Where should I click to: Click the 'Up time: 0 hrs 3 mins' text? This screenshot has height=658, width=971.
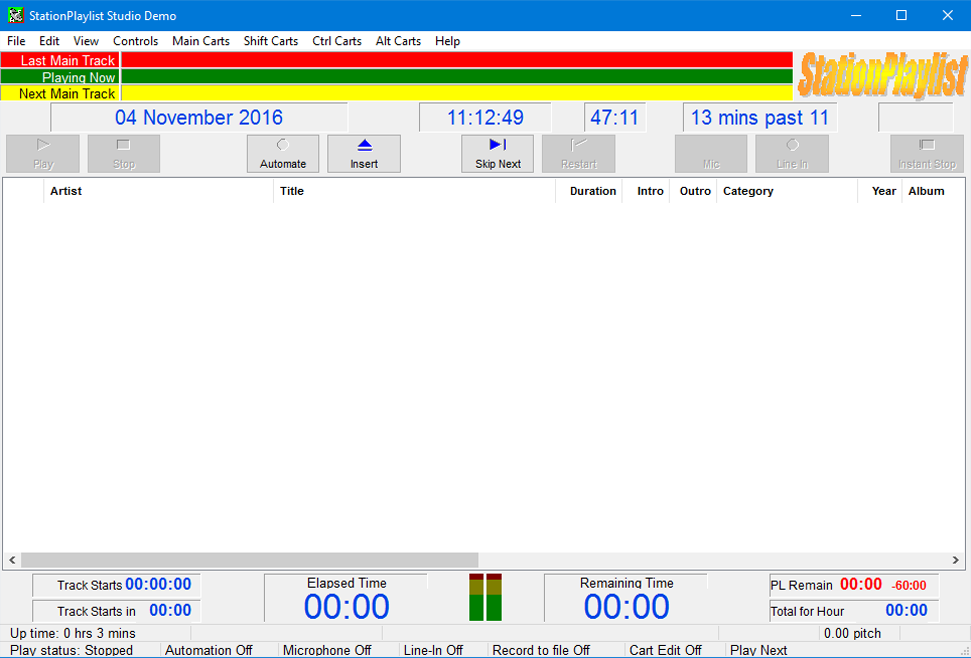coord(72,633)
